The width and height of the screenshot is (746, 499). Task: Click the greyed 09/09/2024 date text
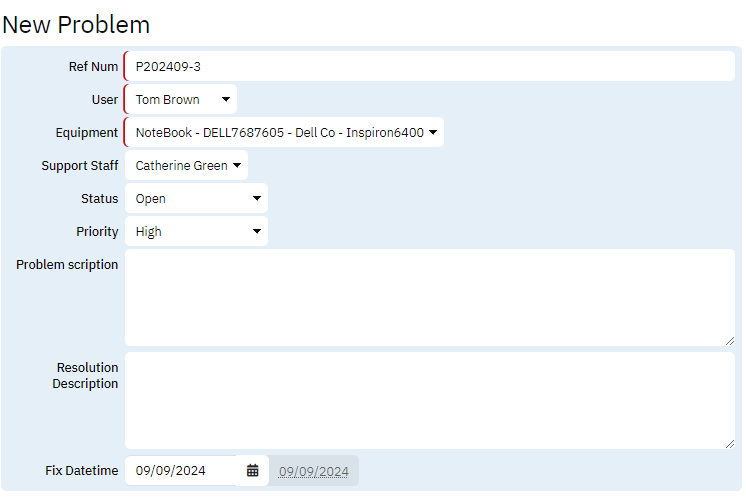(x=314, y=471)
